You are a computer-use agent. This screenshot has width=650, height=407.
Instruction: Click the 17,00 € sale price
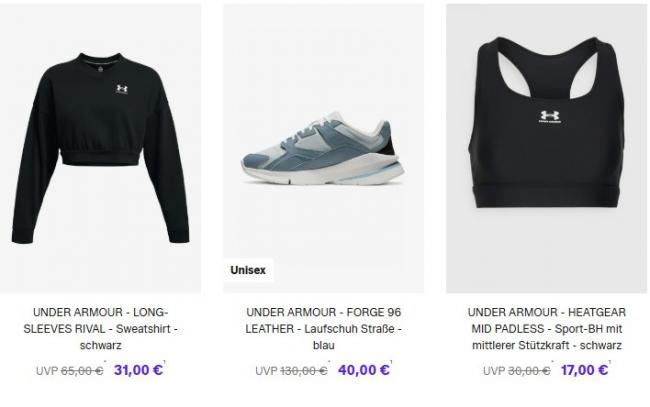point(584,370)
